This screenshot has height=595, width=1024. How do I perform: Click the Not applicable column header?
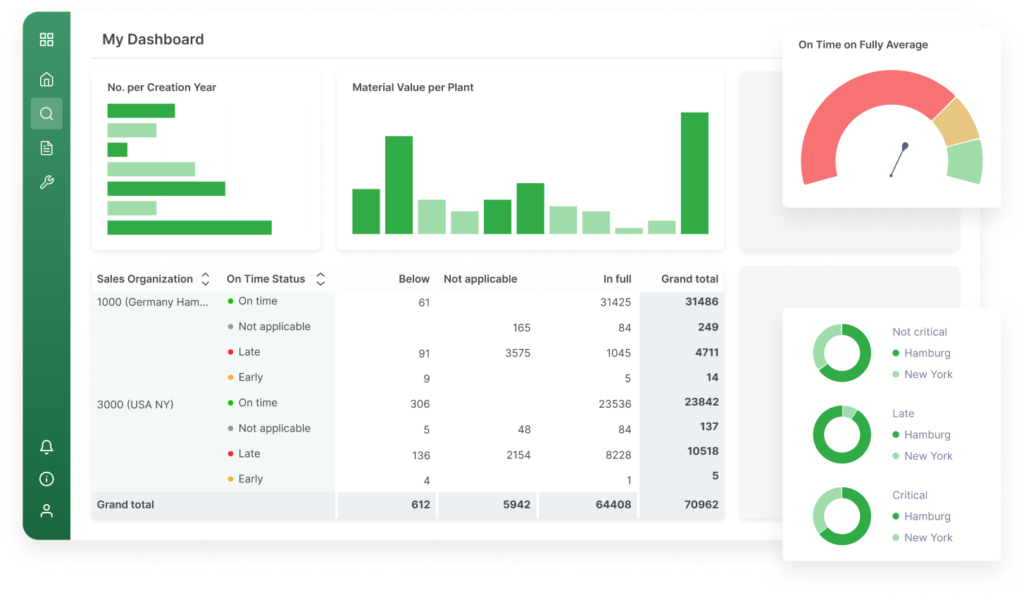[x=482, y=278]
